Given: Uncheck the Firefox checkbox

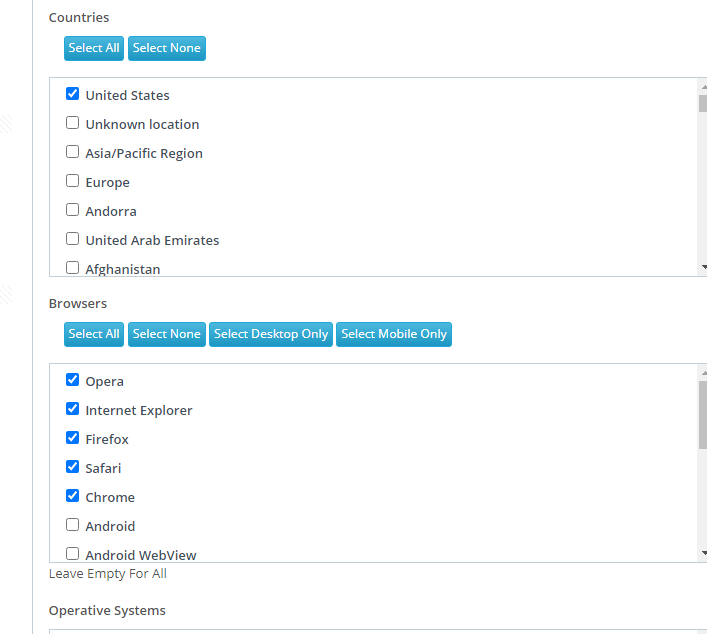Looking at the screenshot, I should 72,437.
